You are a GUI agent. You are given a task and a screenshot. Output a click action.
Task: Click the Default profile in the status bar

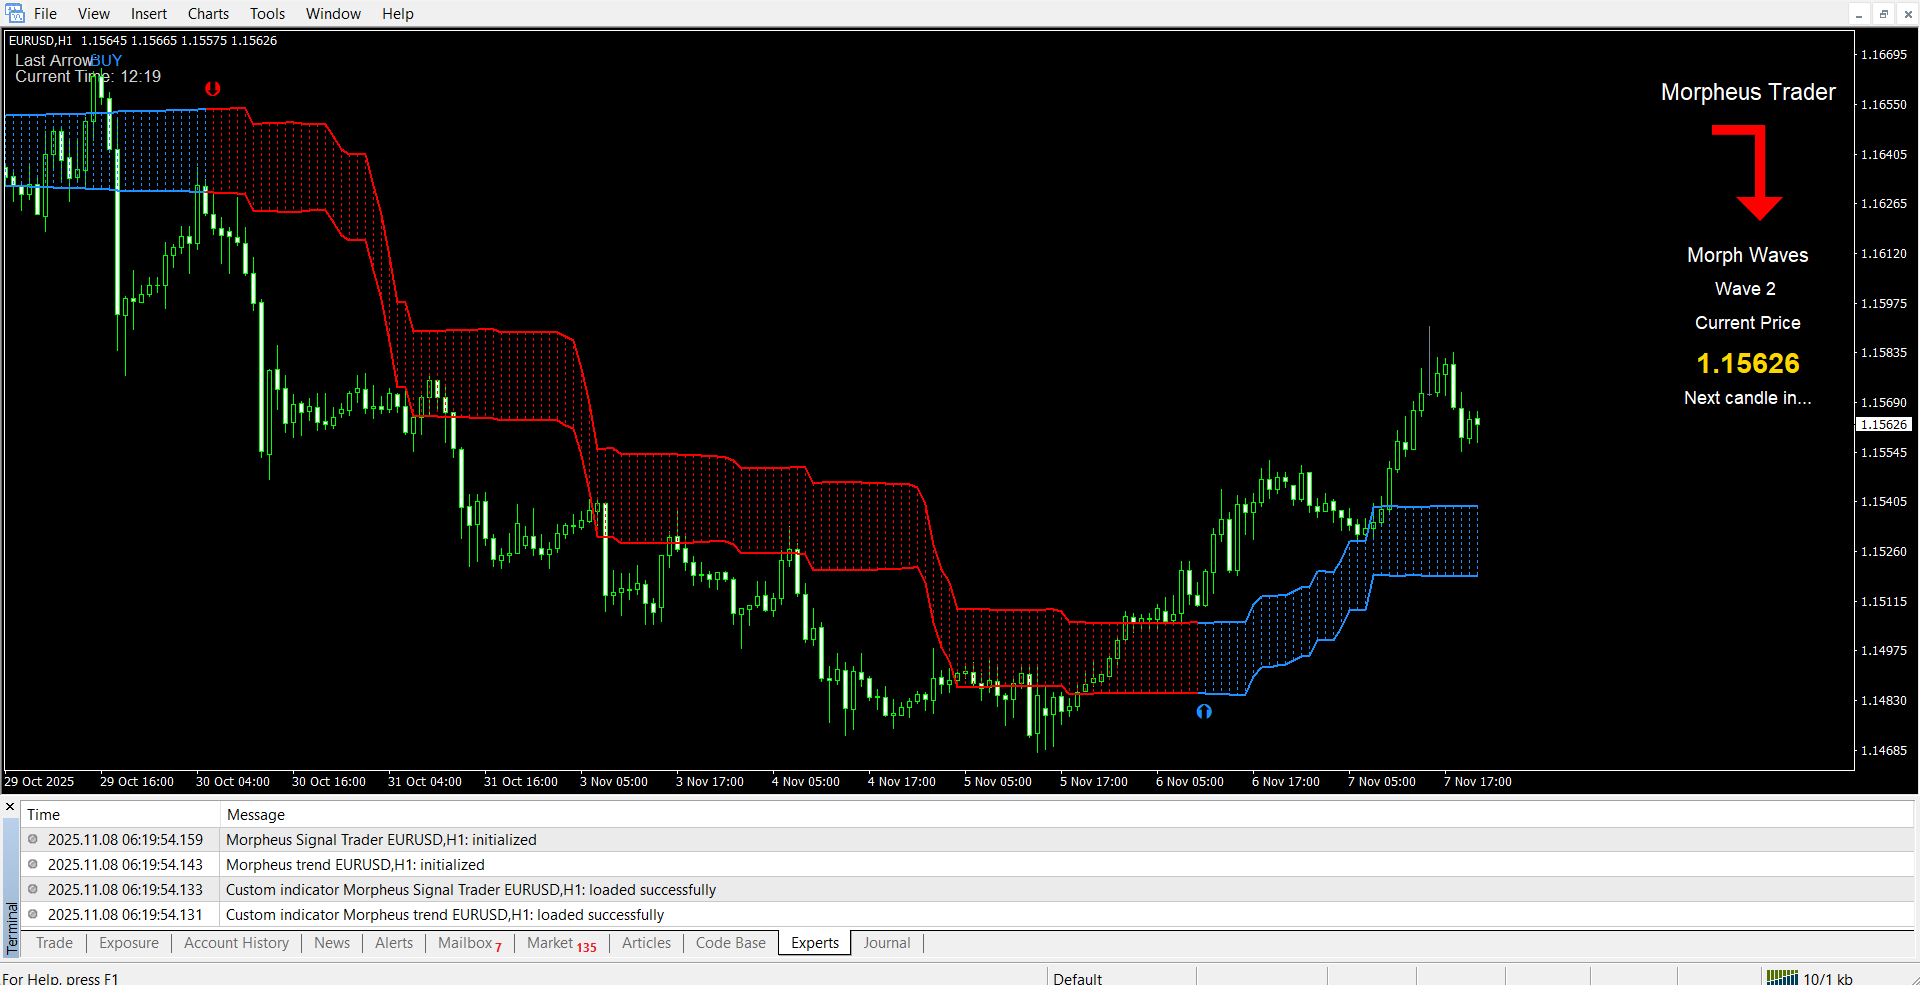(1077, 978)
